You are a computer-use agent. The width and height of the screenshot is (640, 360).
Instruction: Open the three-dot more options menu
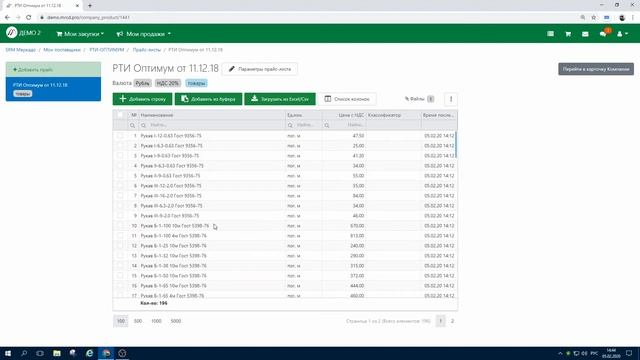pyautogui.click(x=451, y=99)
